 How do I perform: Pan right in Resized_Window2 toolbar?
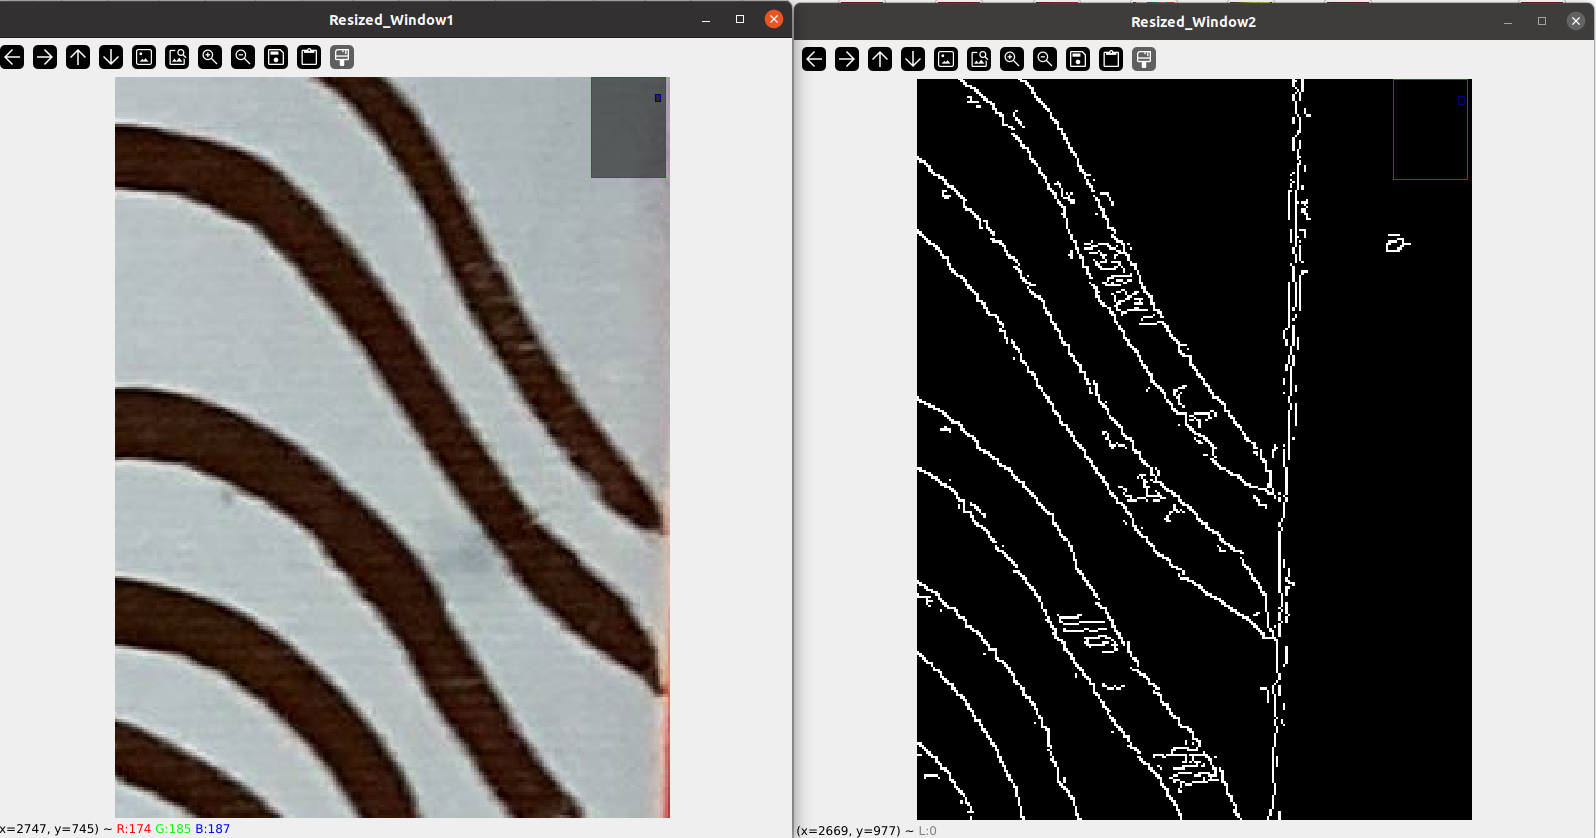(847, 59)
